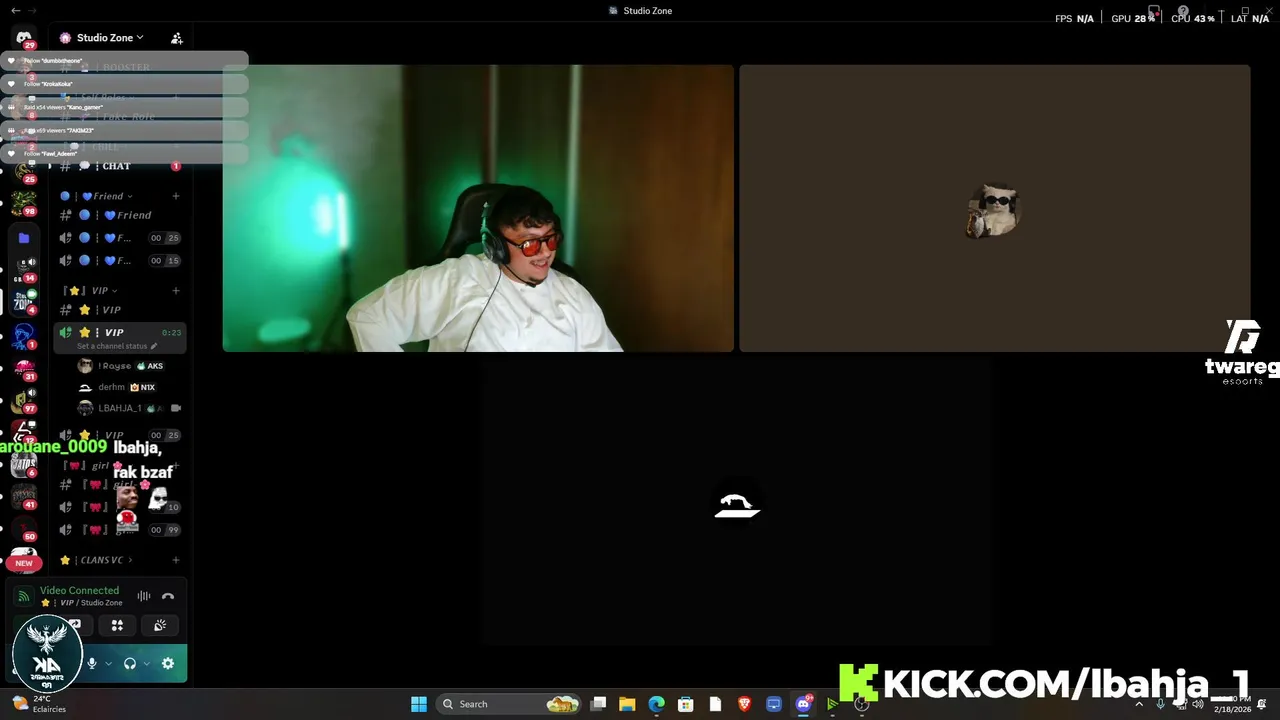This screenshot has width=1280, height=720.
Task: Select server icon with badge 98
Action: (24, 203)
